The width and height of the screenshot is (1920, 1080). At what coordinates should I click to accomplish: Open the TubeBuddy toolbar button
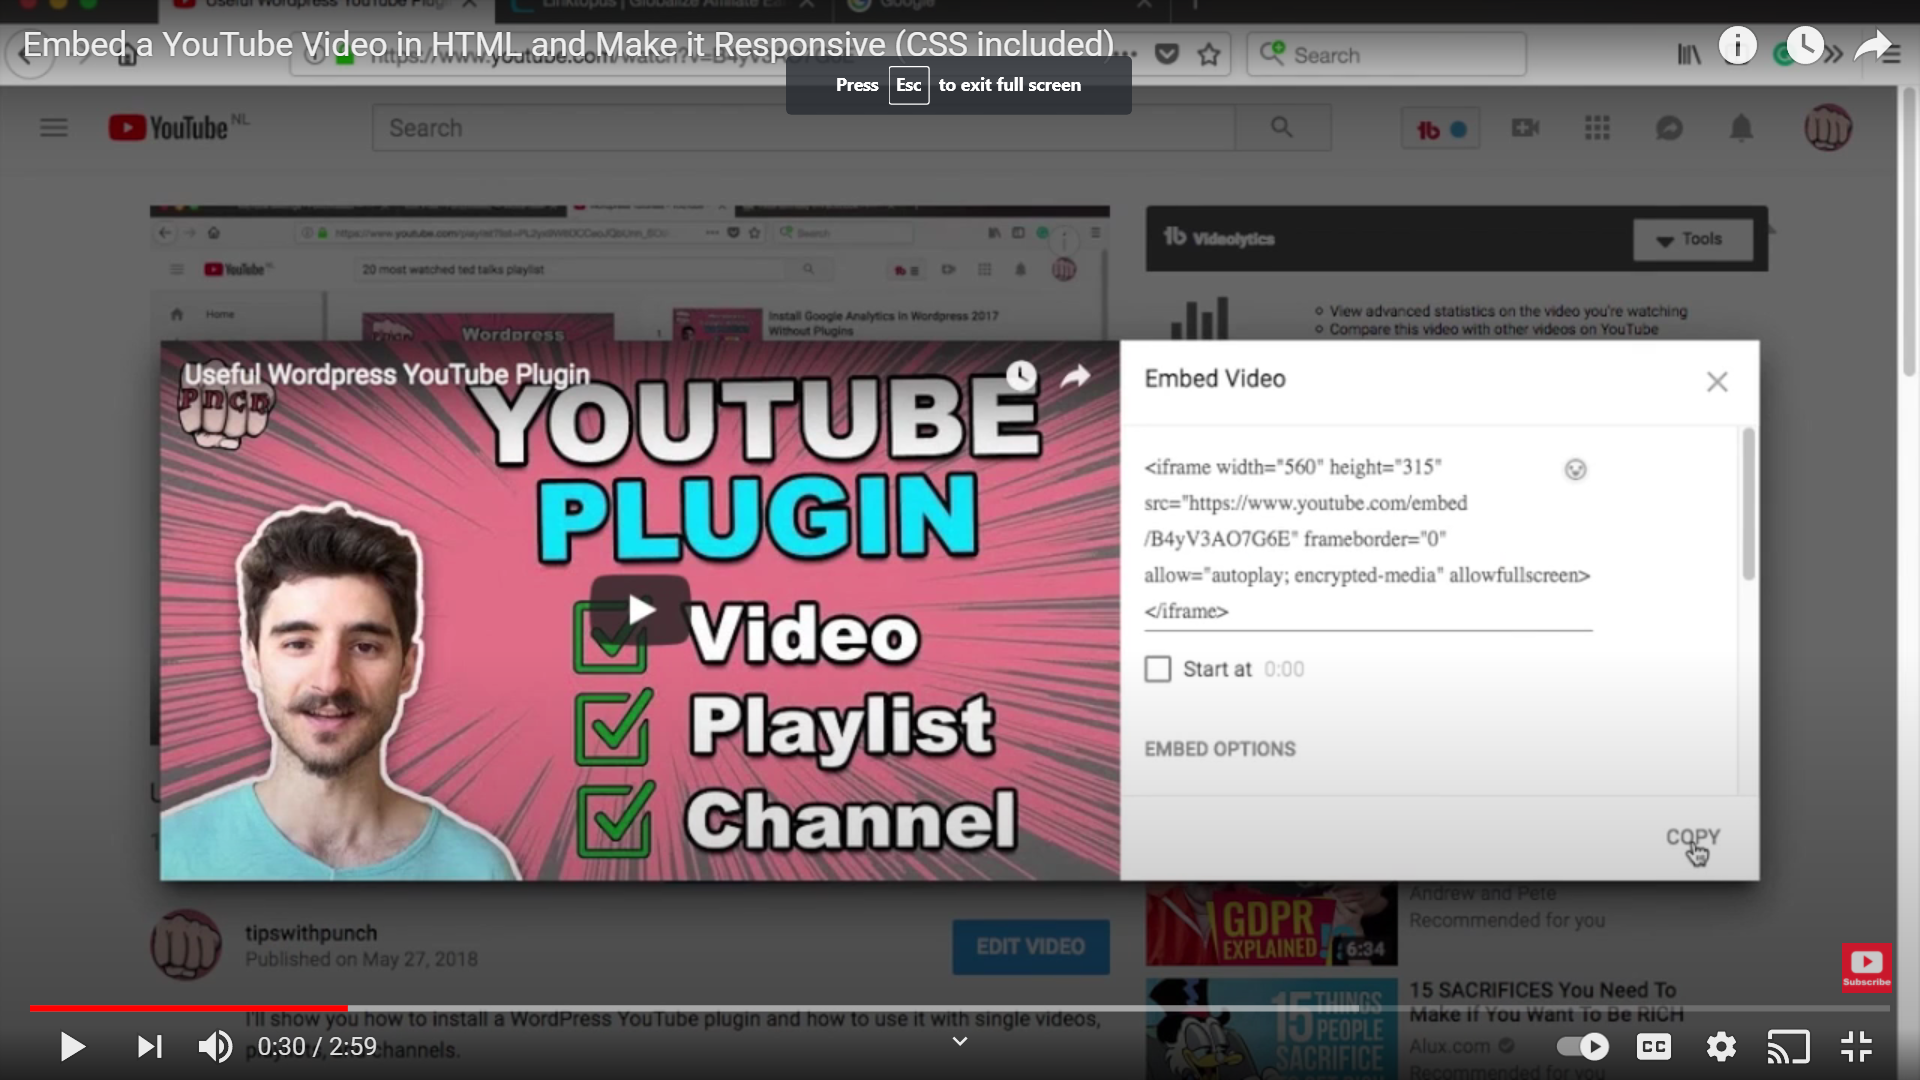click(x=1441, y=129)
